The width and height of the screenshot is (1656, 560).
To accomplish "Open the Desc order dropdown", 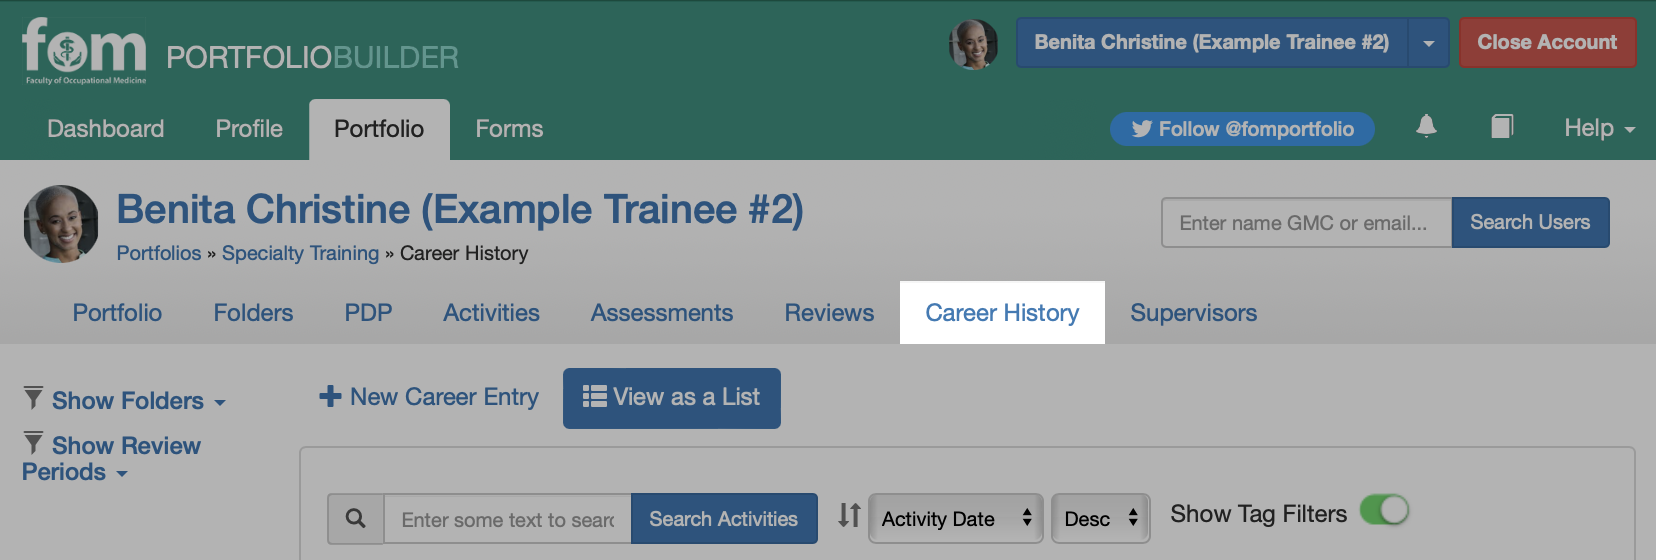I will (x=1100, y=519).
